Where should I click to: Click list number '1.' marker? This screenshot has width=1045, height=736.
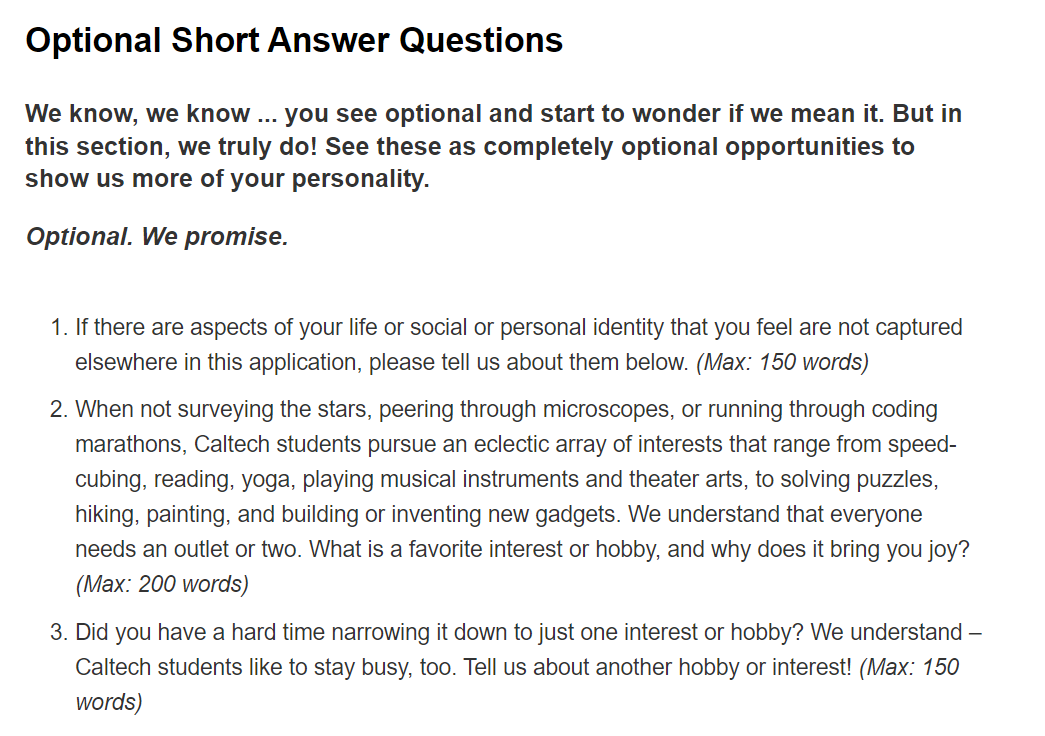coord(60,327)
